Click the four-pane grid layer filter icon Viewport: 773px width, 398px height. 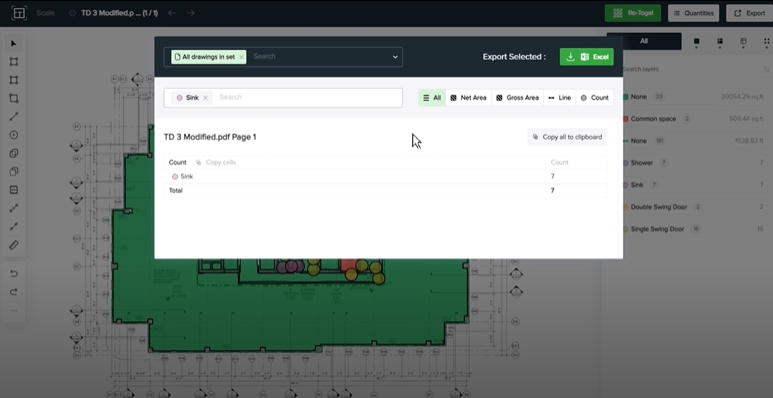point(720,41)
